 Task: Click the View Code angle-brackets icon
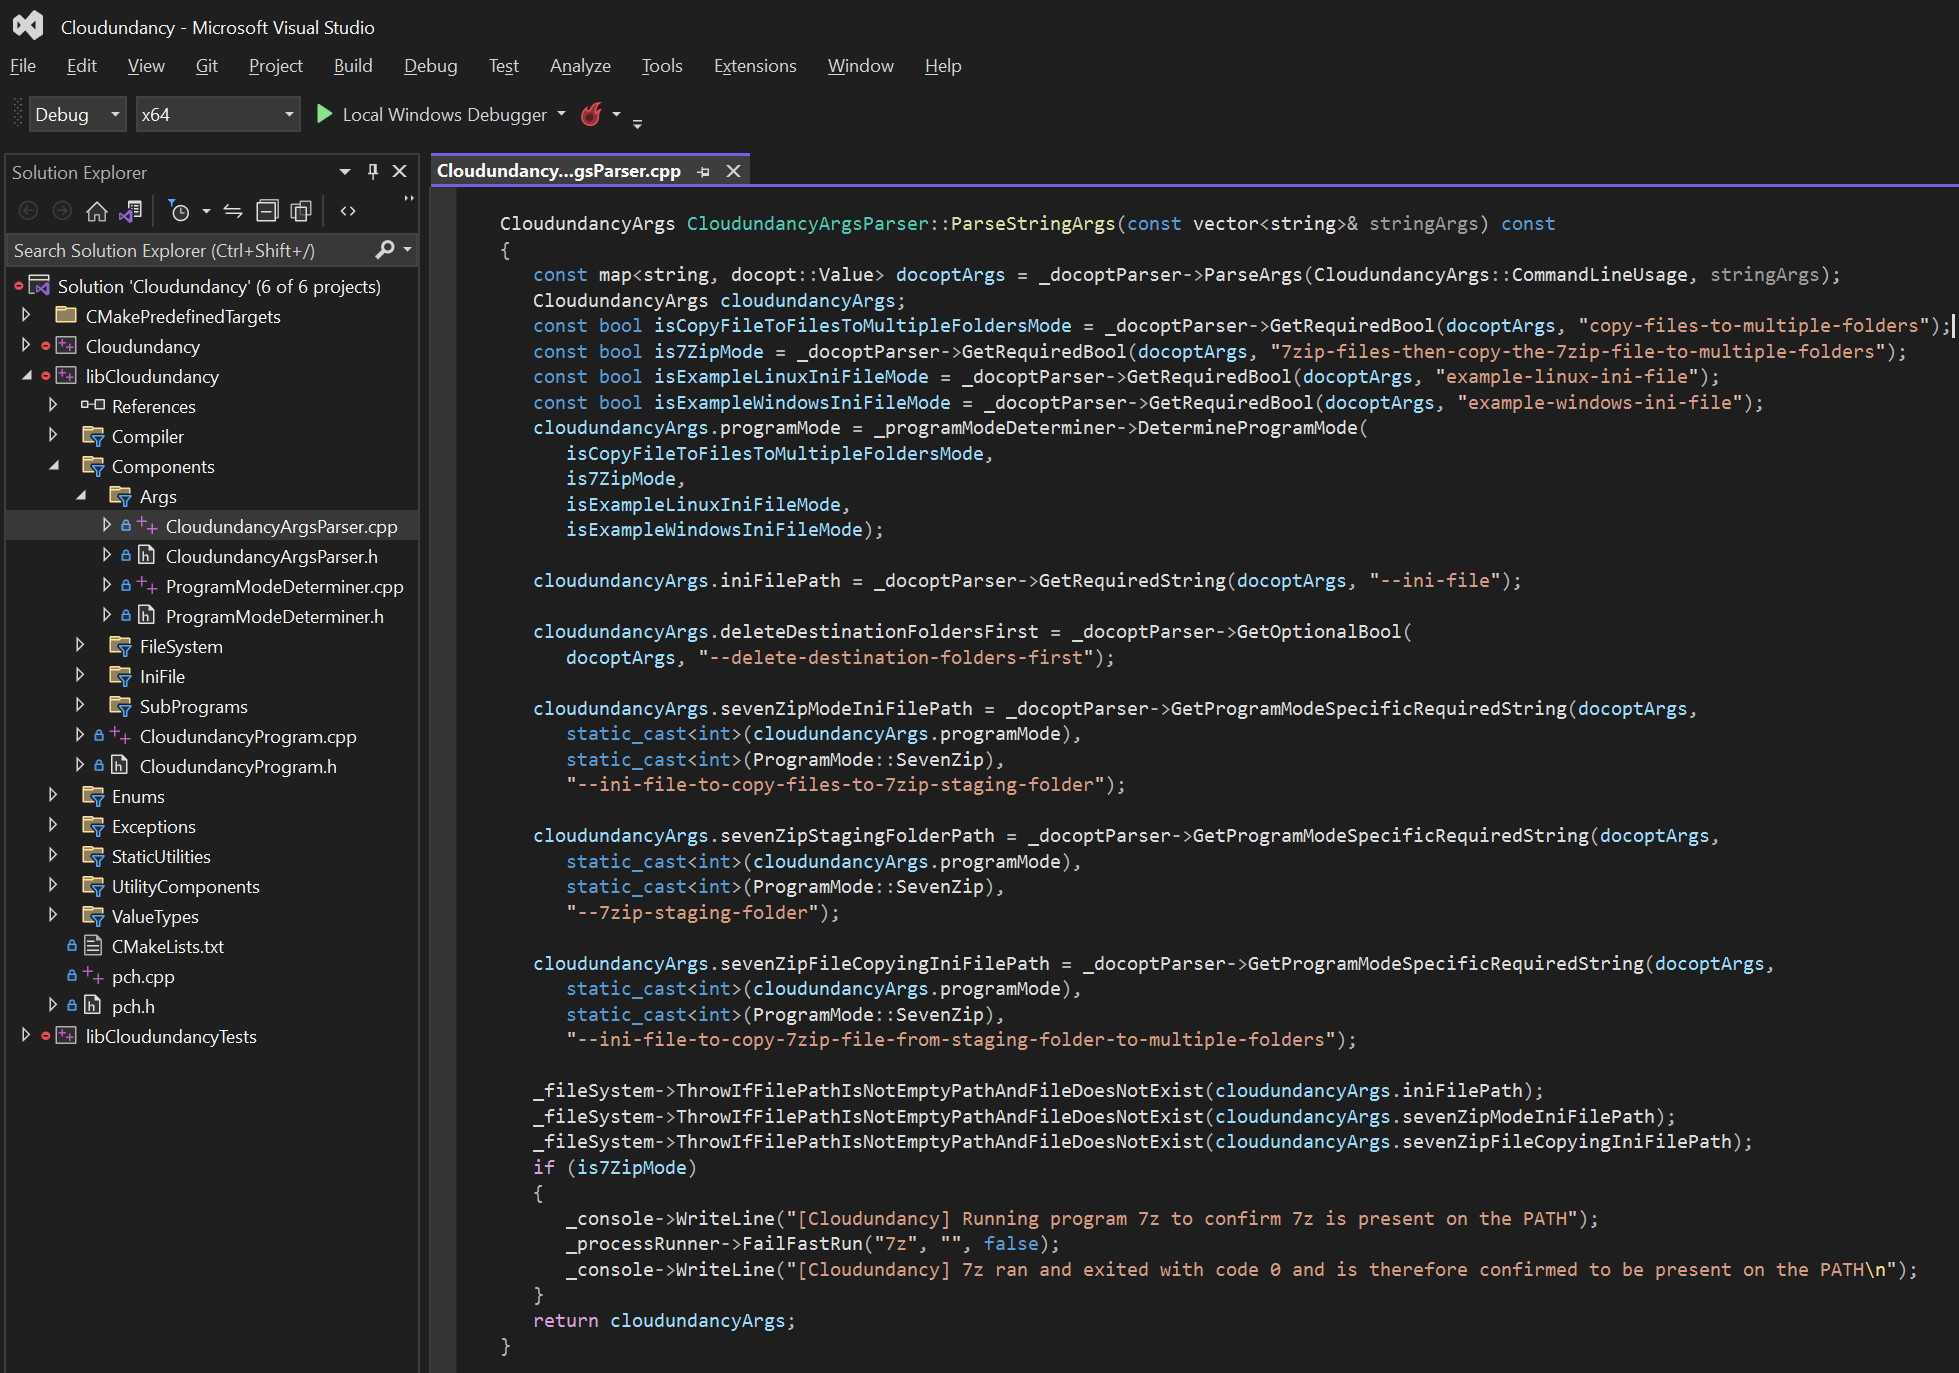coord(348,211)
